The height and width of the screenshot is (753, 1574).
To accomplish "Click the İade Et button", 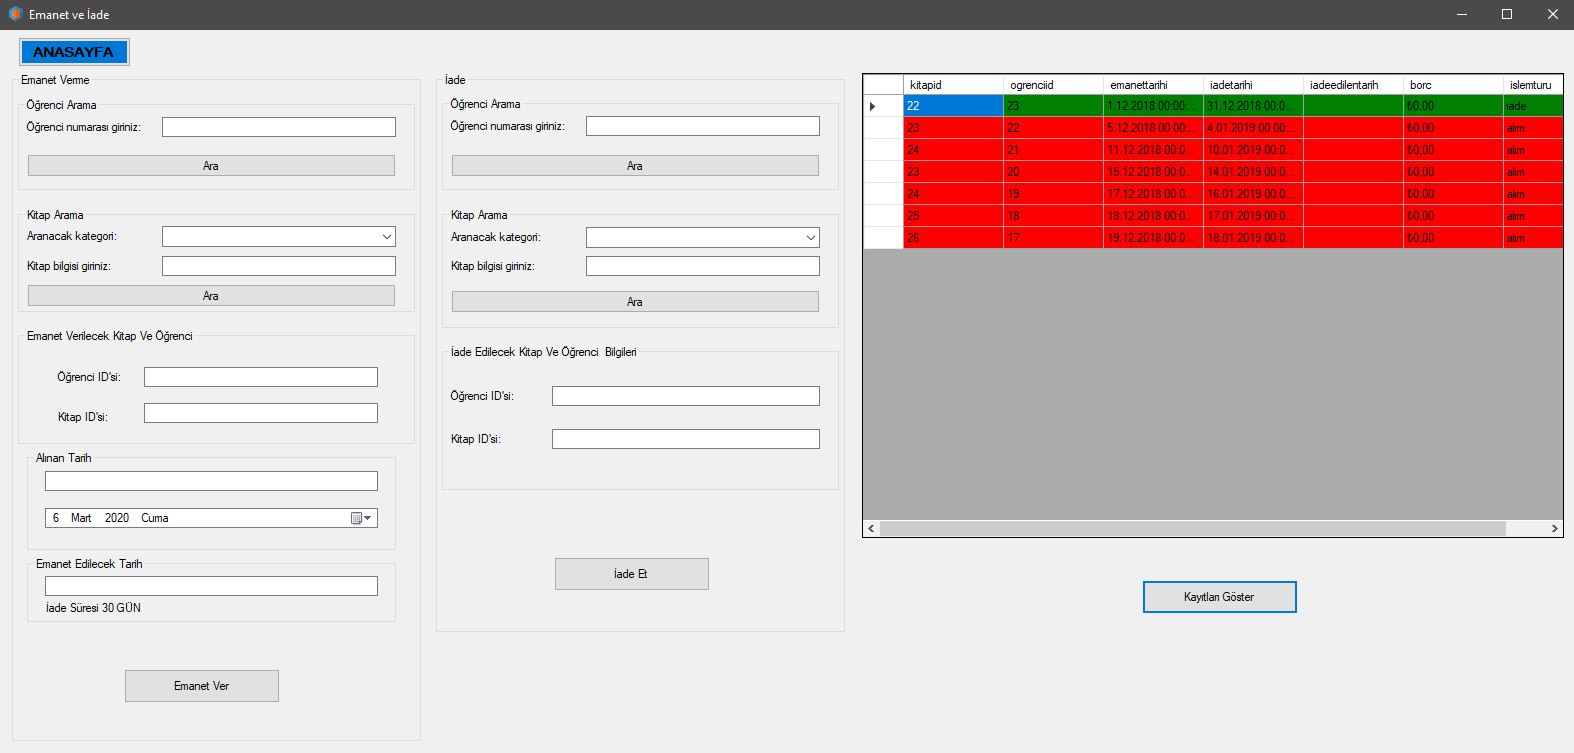I will click(632, 574).
